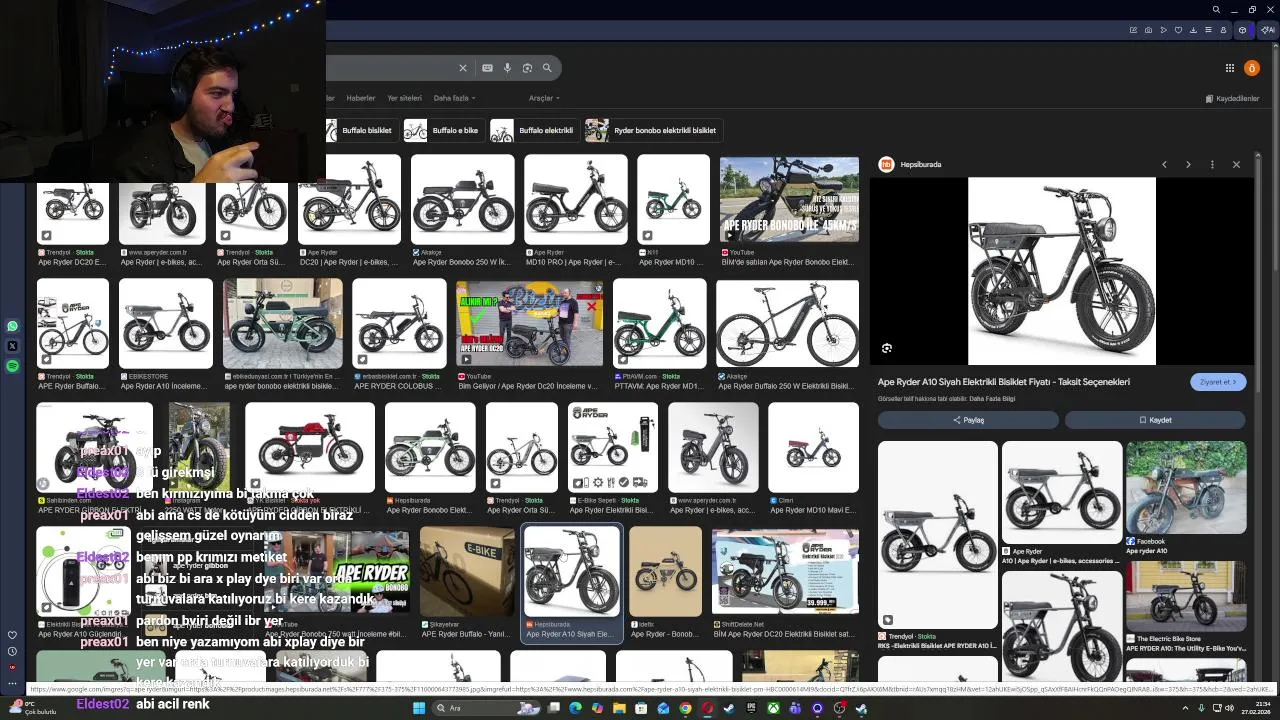Viewport: 1280px width, 720px height.
Task: Open the browser downloads icon
Action: tap(1193, 30)
